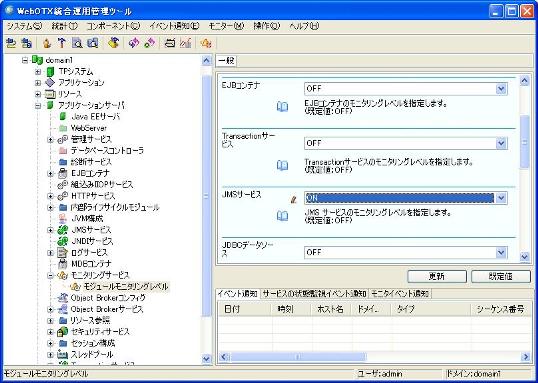Click the up arrow toolbar icon
538x383 pixels.
[62, 43]
